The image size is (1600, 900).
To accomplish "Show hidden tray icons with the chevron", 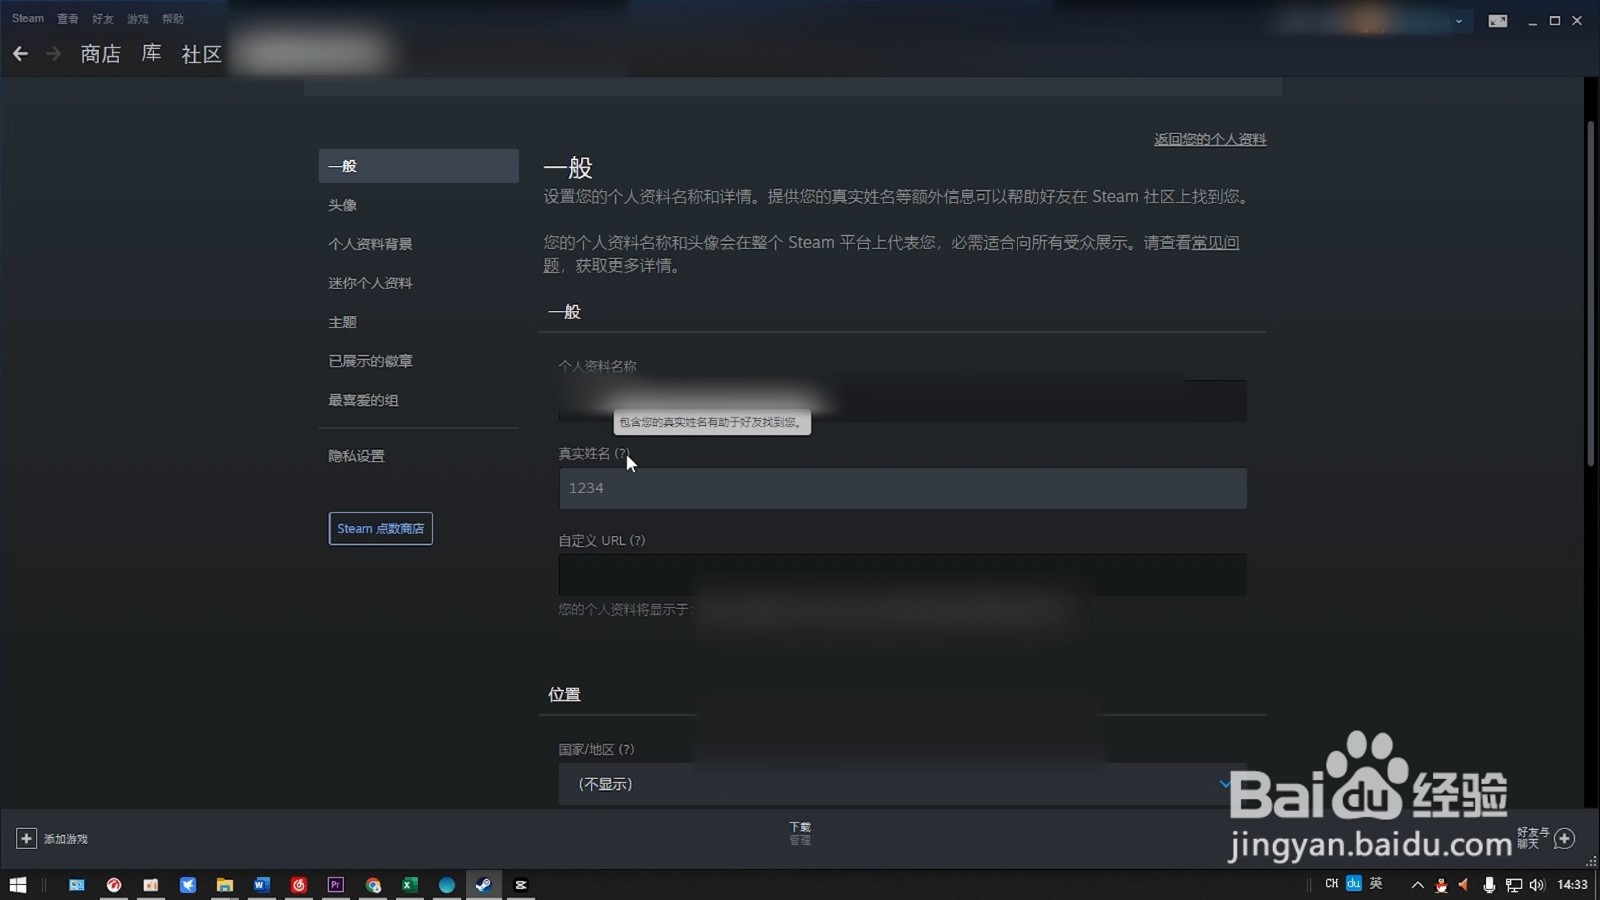I will point(1417,885).
